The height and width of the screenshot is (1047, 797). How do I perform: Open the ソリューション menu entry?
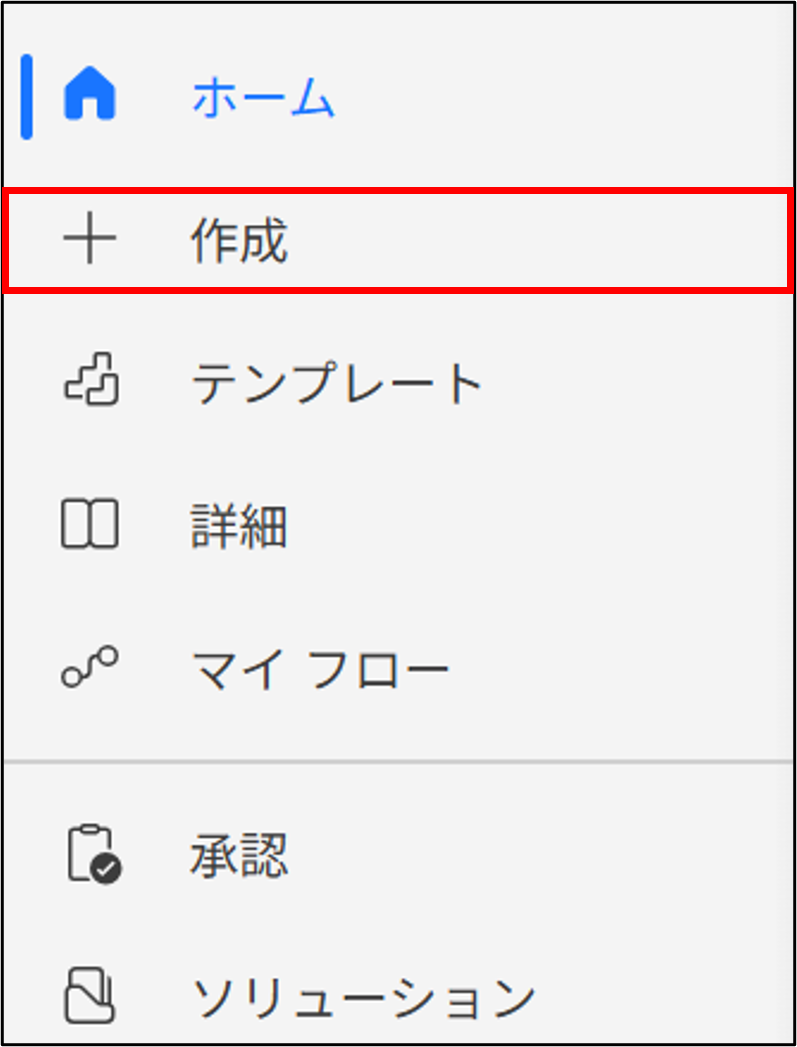pyautogui.click(x=363, y=997)
